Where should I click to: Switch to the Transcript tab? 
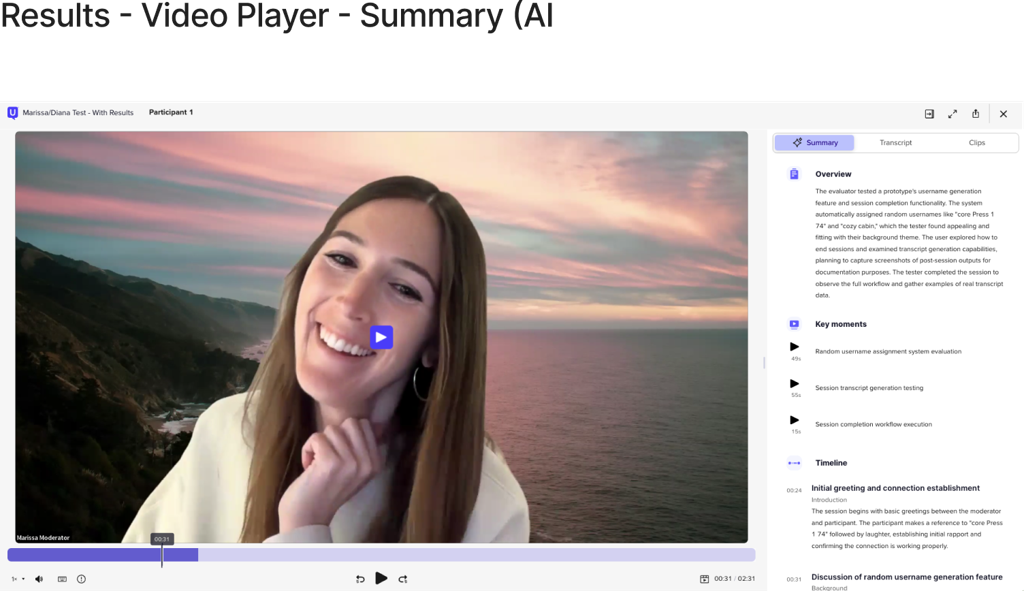[895, 143]
